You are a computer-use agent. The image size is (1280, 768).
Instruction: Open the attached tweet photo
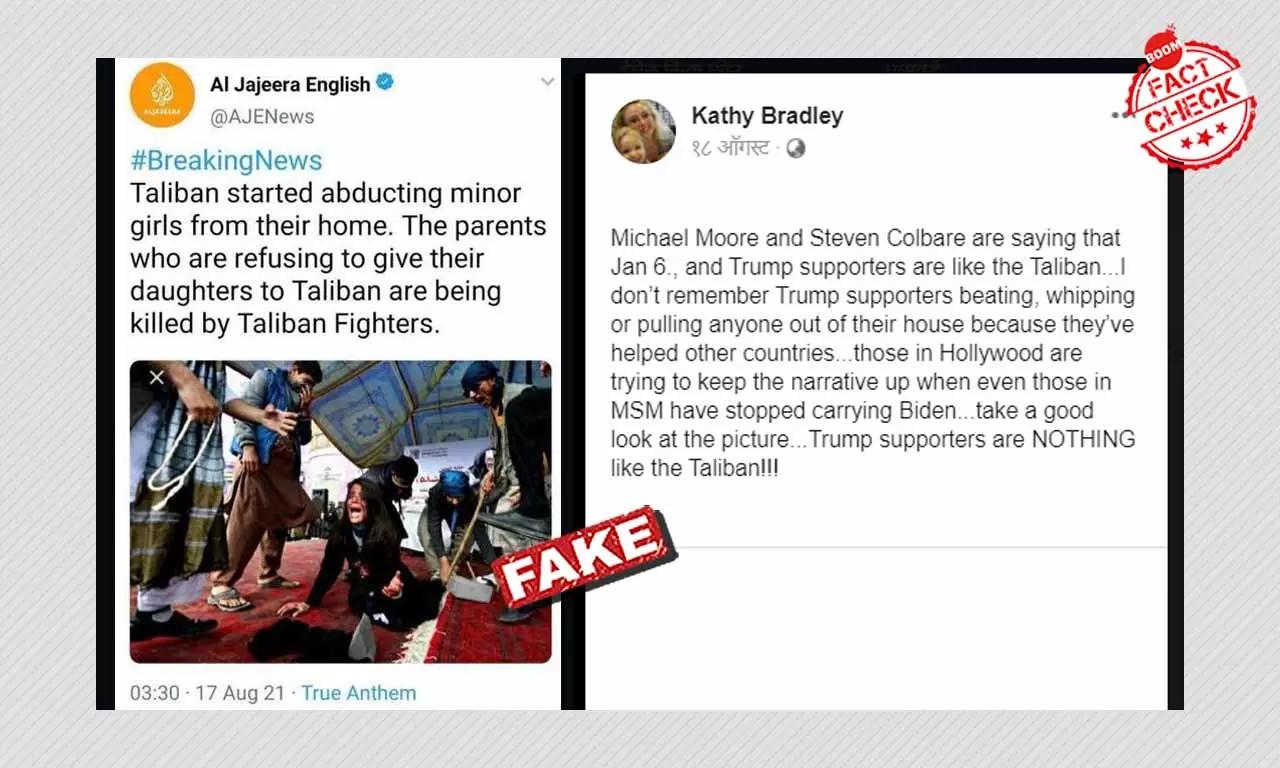(340, 511)
